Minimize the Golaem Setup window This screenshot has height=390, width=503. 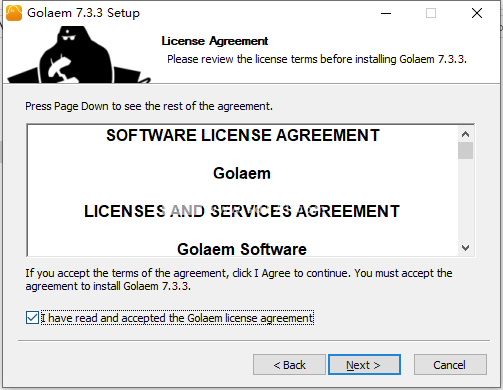[386, 13]
